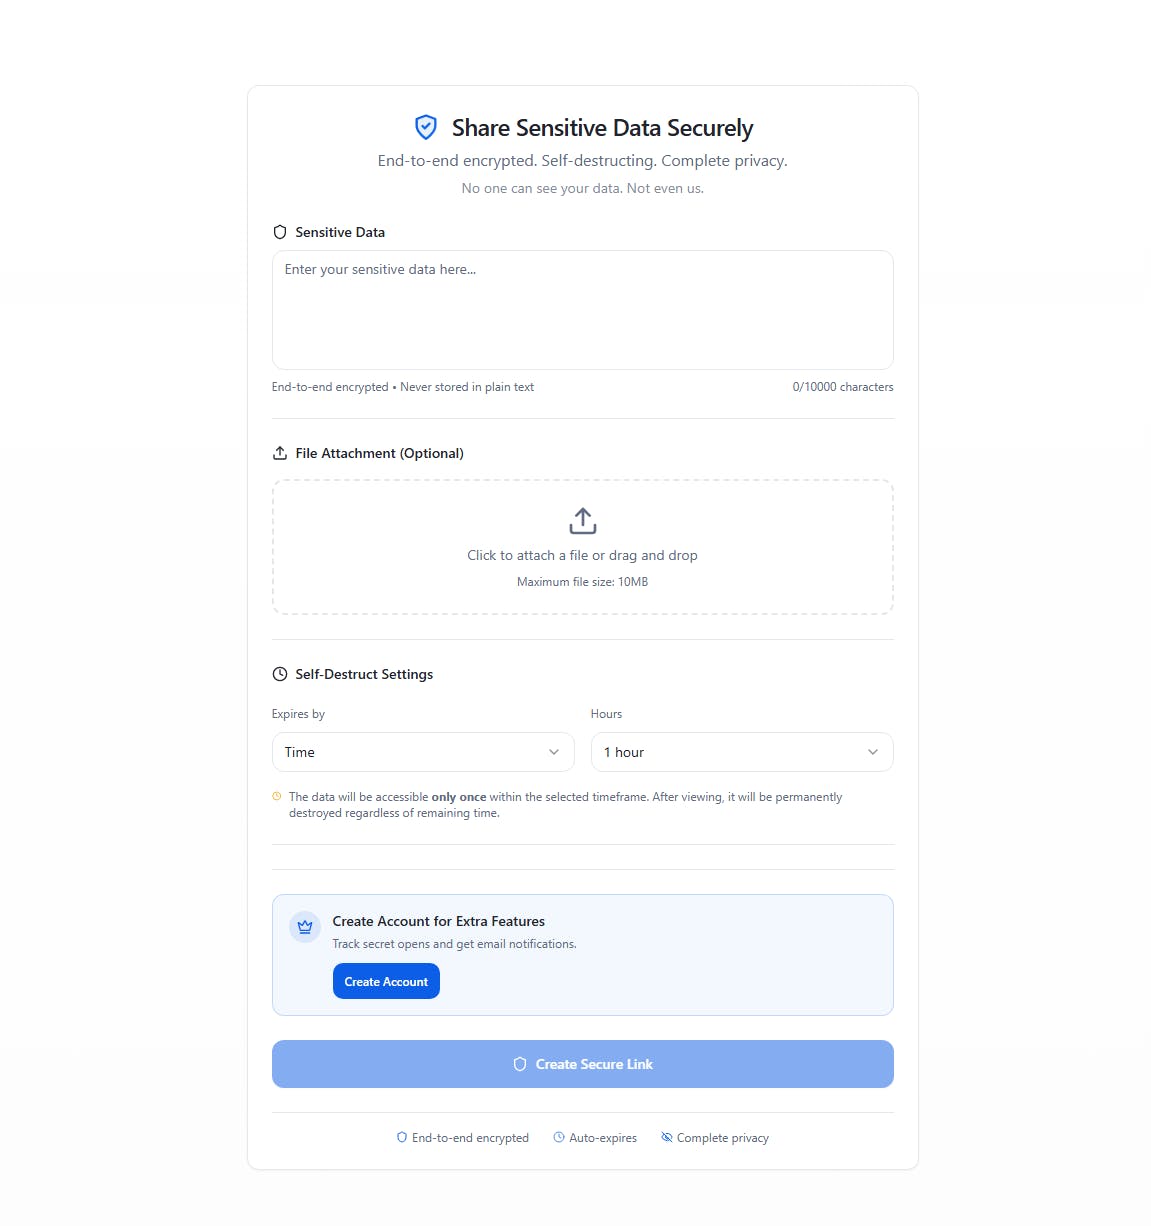Click shield icon next to End-to-end encrypted footer
Viewport: 1151px width, 1226px height.
[x=402, y=1137]
